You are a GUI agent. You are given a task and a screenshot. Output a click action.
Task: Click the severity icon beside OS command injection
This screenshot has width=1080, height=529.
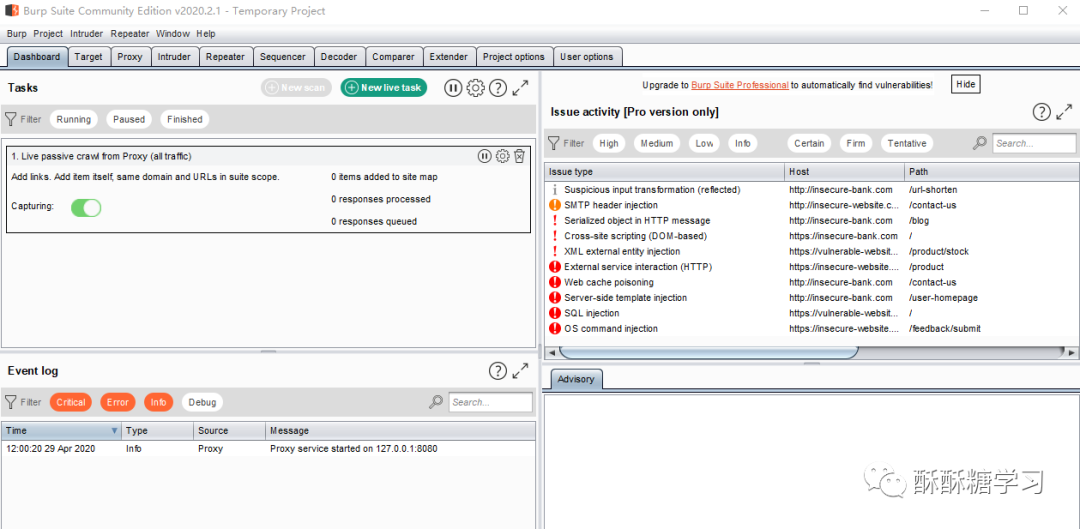click(554, 329)
